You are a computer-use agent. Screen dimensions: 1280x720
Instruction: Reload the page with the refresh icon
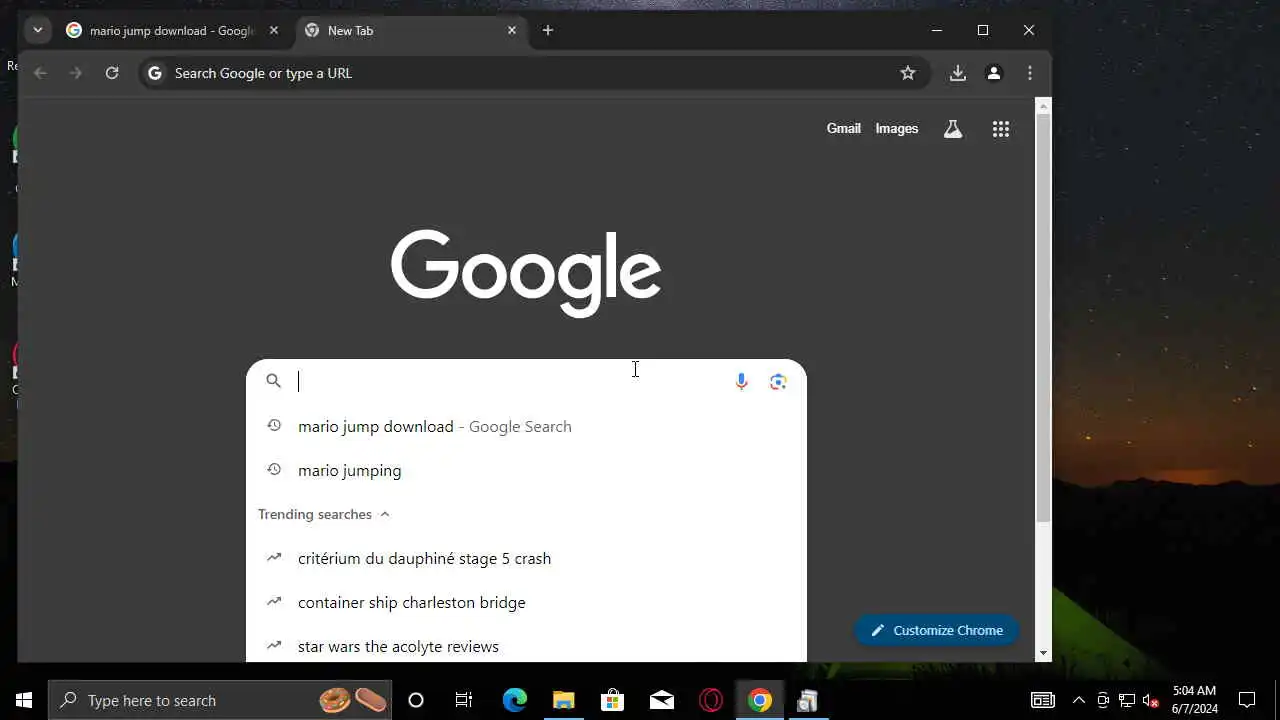[112, 73]
